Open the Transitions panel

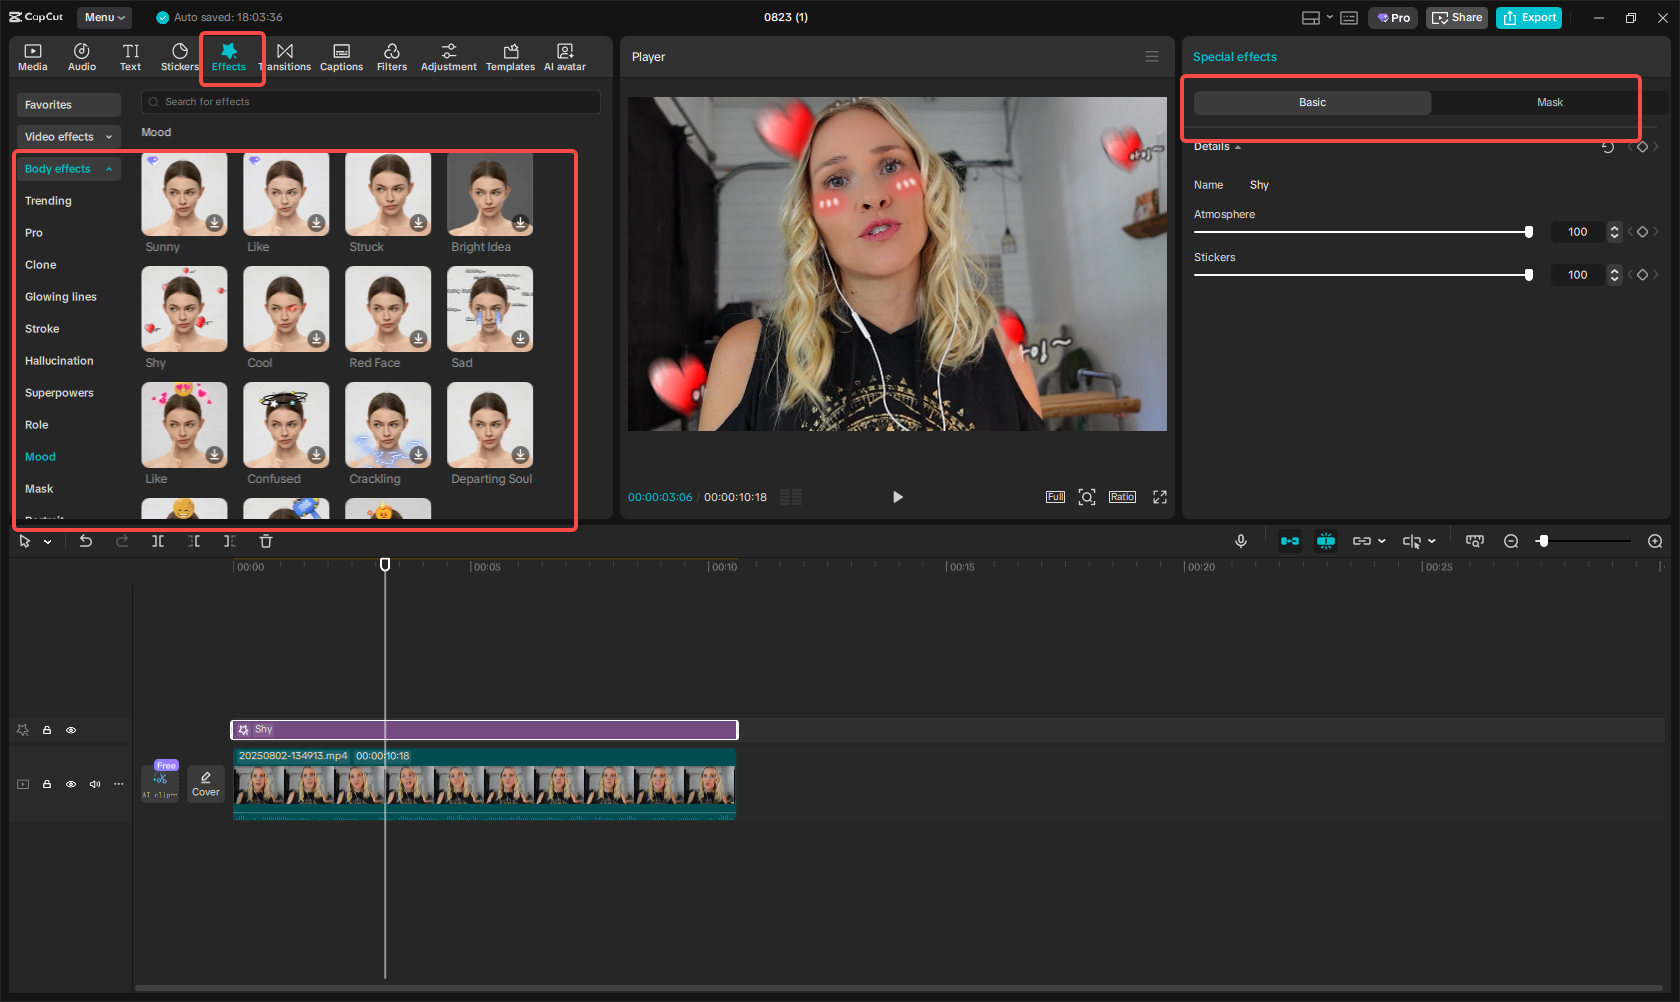pyautogui.click(x=286, y=56)
